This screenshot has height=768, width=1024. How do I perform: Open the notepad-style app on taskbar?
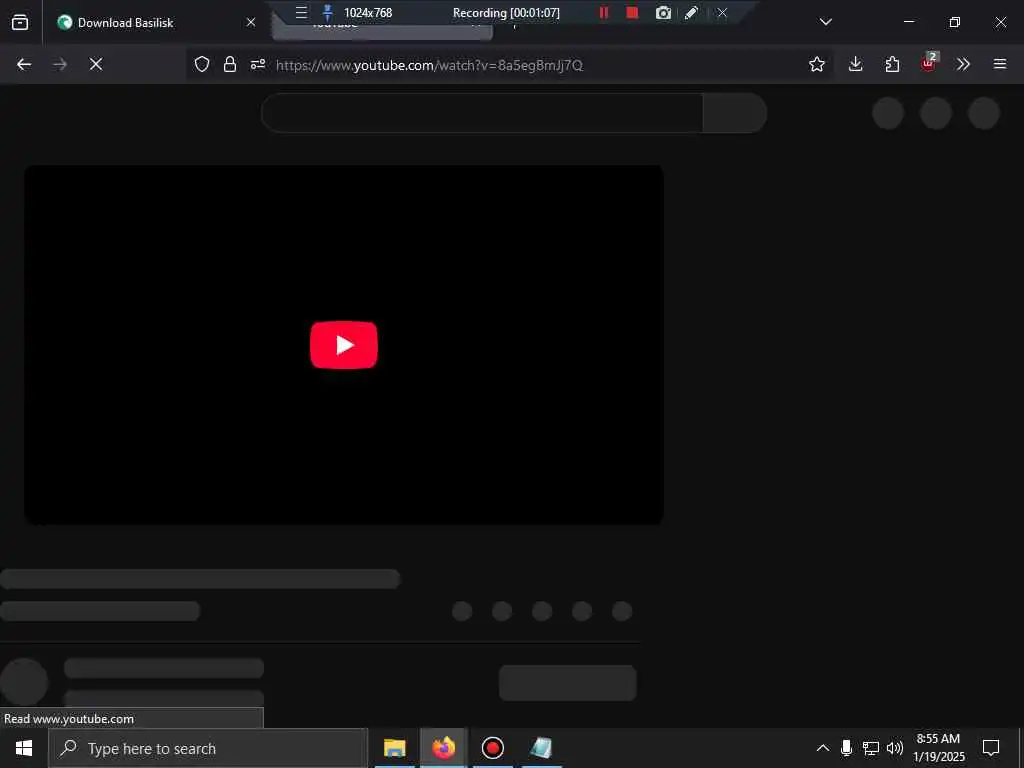[x=541, y=748]
